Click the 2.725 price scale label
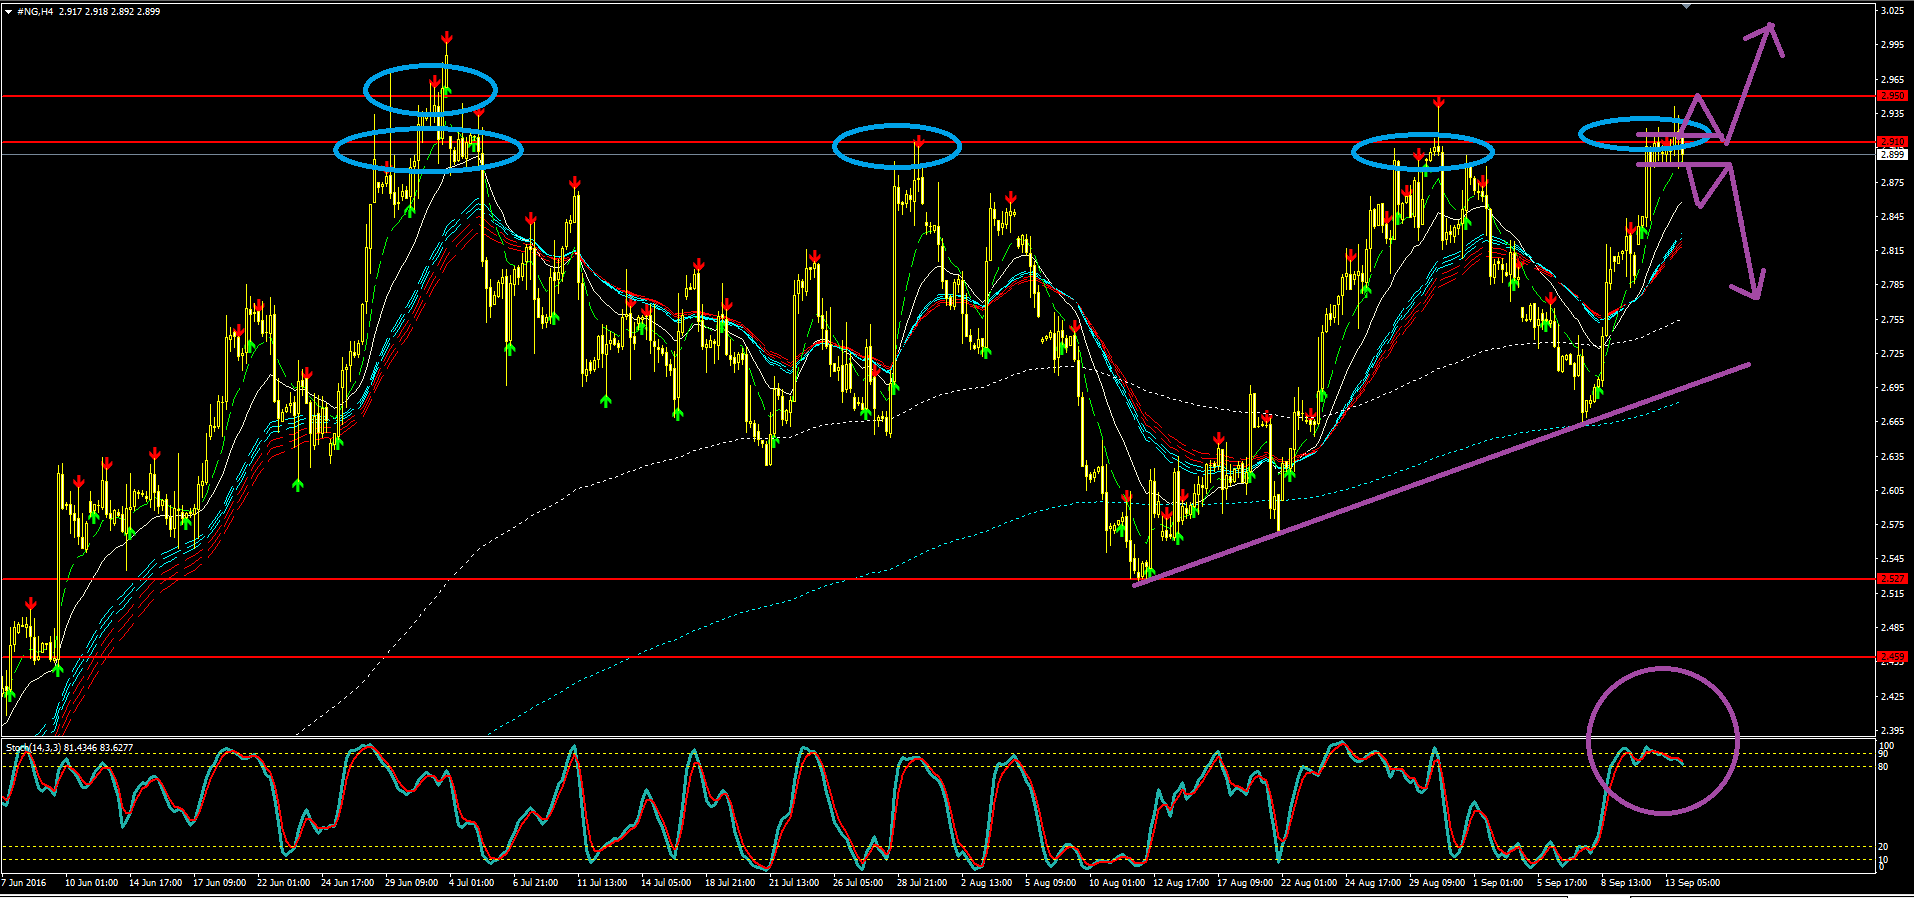This screenshot has width=1914, height=898. (1892, 354)
